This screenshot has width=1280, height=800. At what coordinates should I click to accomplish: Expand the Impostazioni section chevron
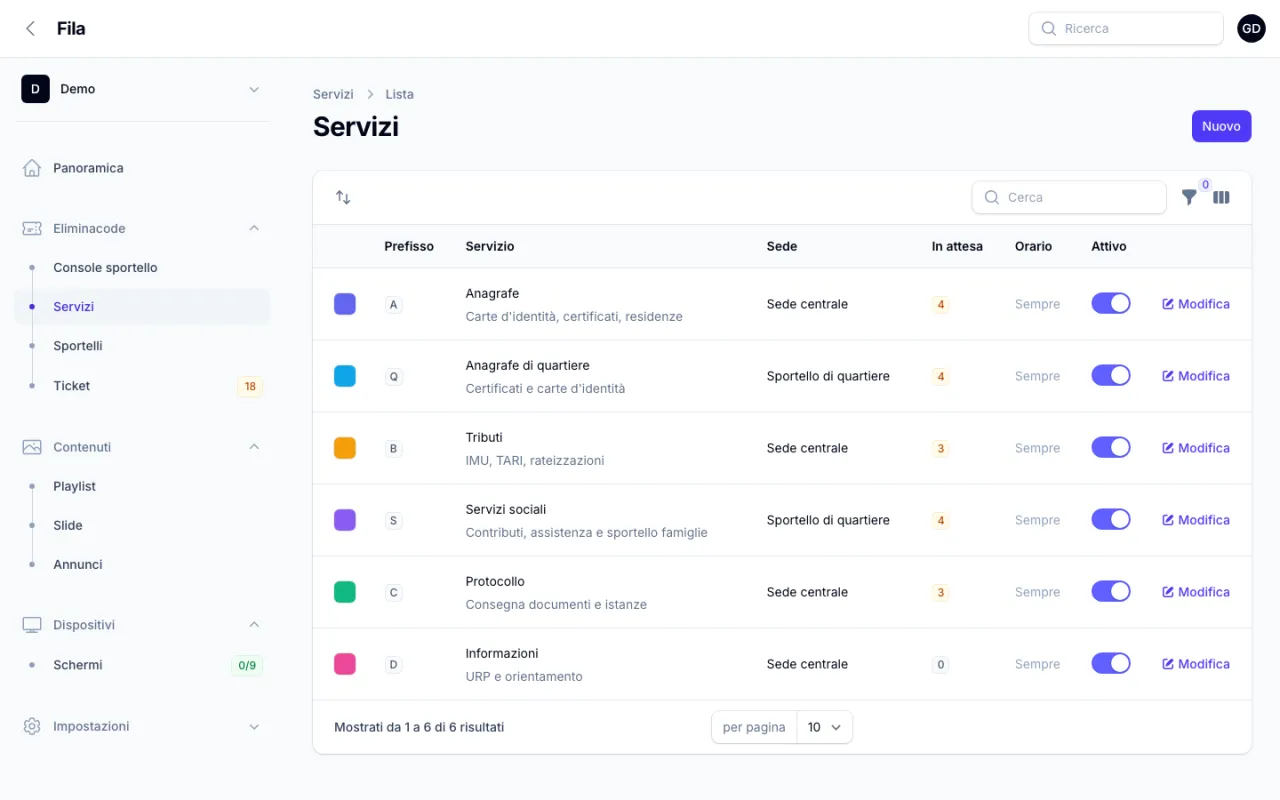click(254, 726)
